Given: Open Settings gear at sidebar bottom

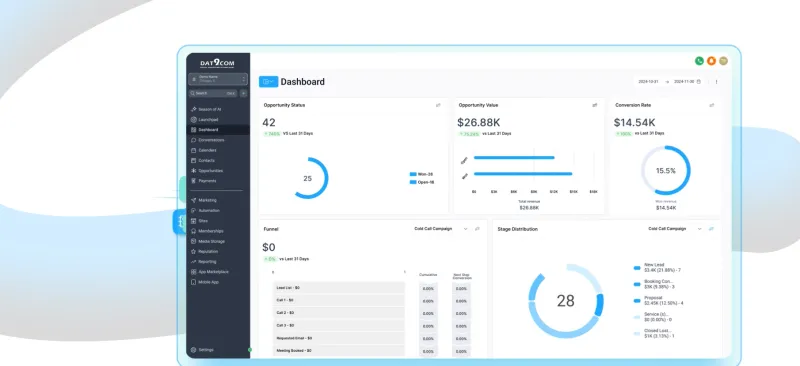Looking at the screenshot, I should coord(193,350).
